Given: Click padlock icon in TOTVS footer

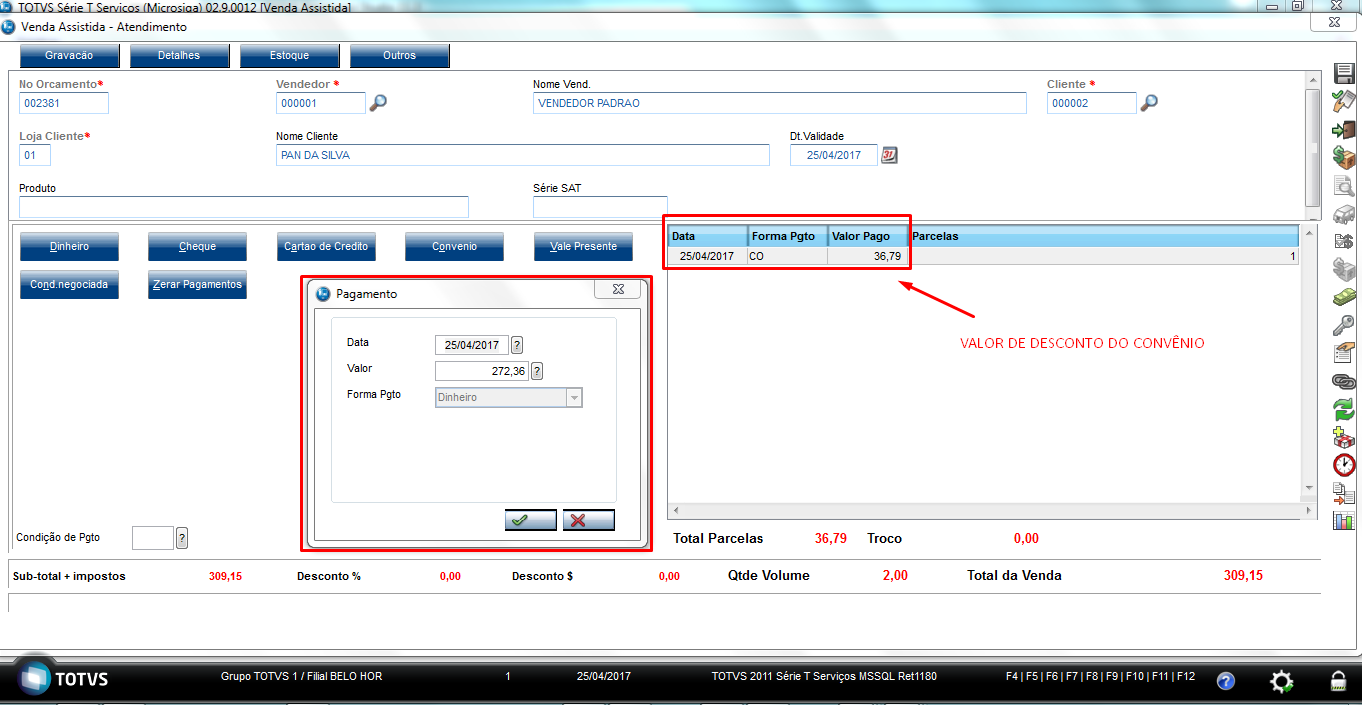Looking at the screenshot, I should pyautogui.click(x=1338, y=681).
